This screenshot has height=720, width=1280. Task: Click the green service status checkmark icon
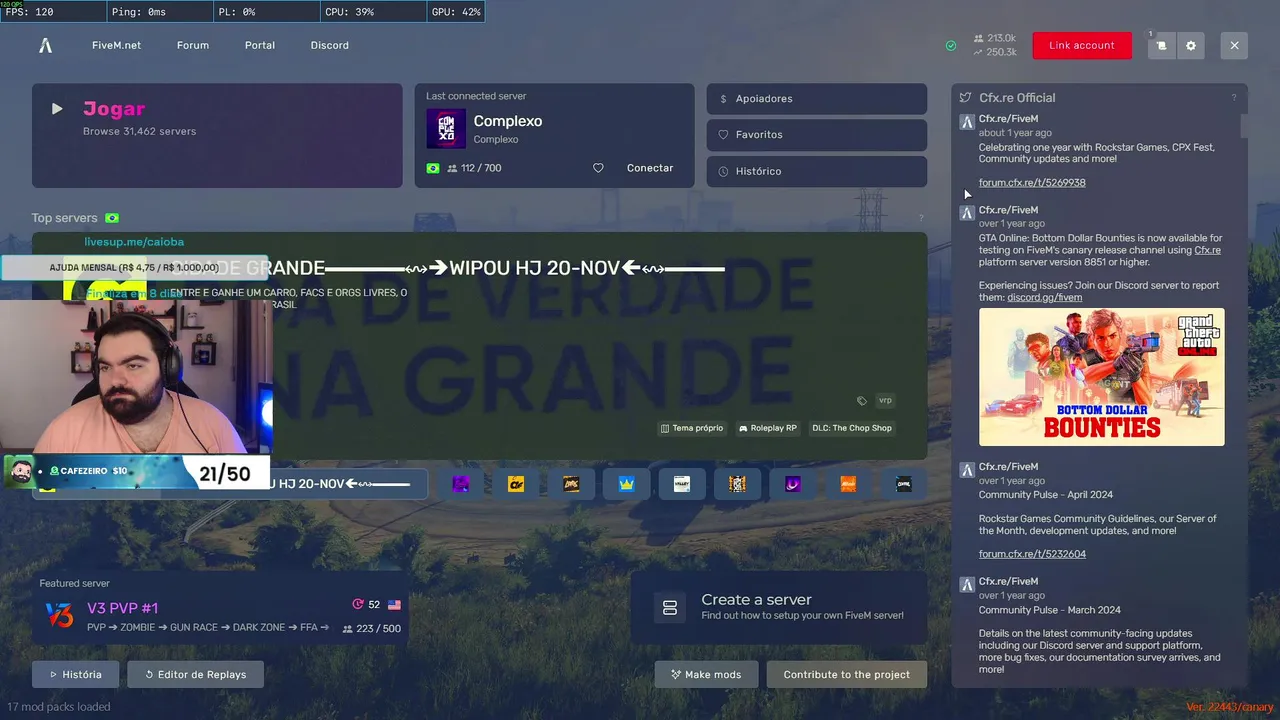951,45
